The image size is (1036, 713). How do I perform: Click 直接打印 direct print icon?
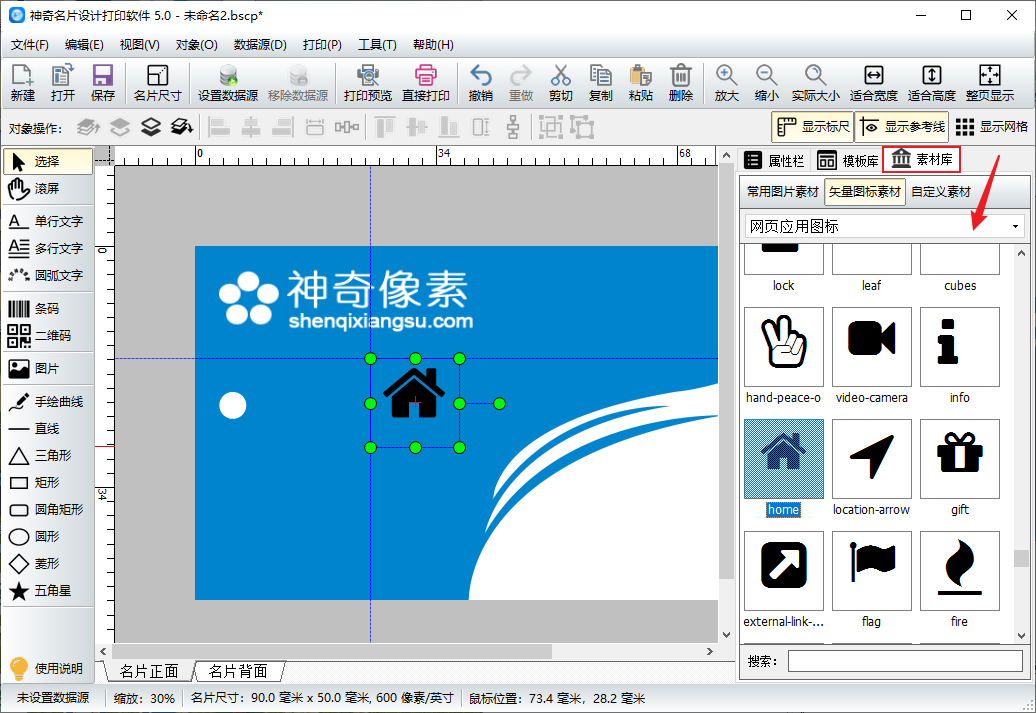click(426, 83)
